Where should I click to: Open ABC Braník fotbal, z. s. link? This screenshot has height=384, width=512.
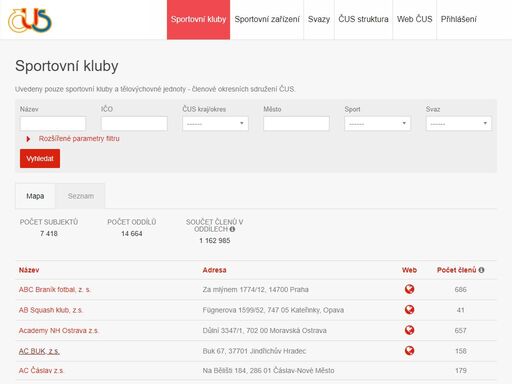pyautogui.click(x=55, y=289)
